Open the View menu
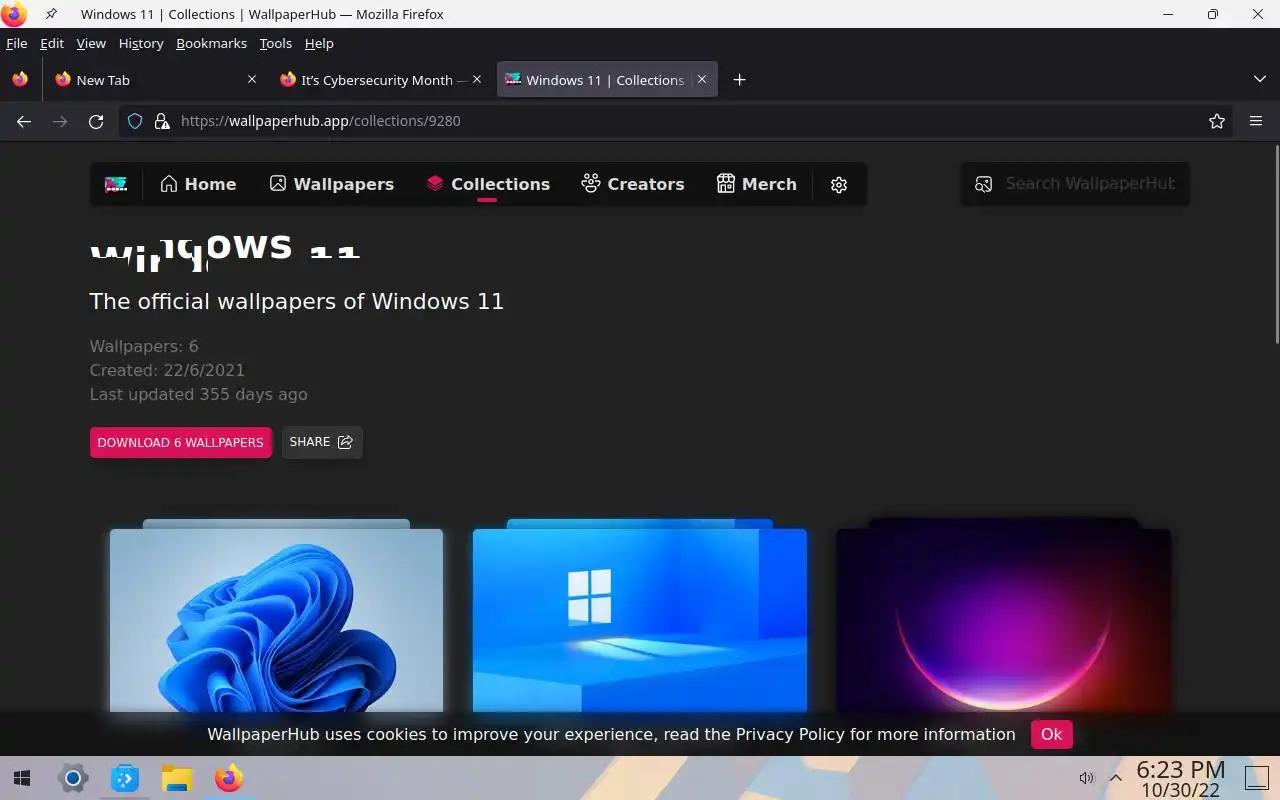Screen dimensions: 1280x800 pos(91,43)
